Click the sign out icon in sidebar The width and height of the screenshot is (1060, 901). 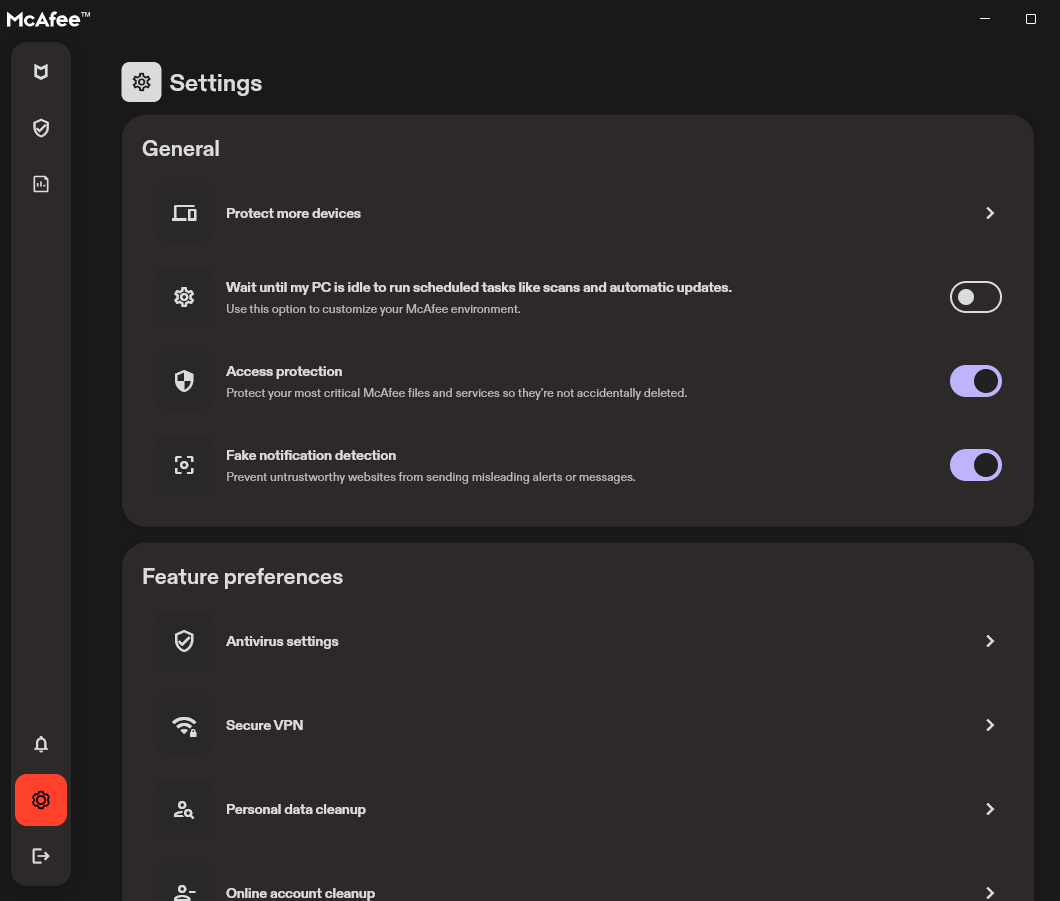click(41, 856)
